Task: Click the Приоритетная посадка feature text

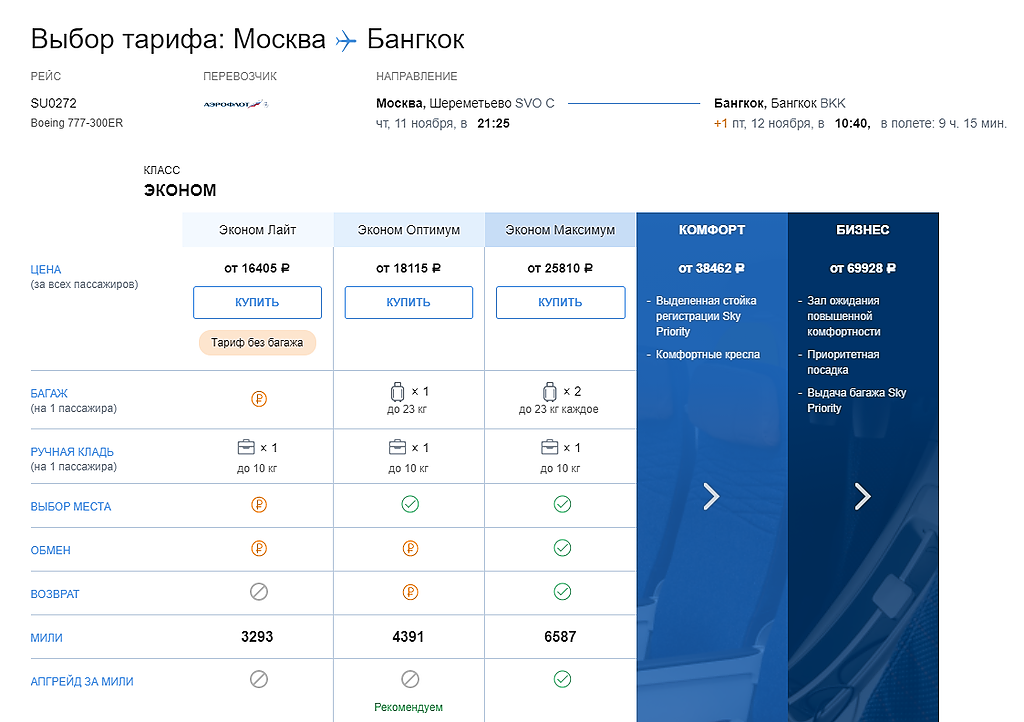Action: pyautogui.click(x=843, y=362)
